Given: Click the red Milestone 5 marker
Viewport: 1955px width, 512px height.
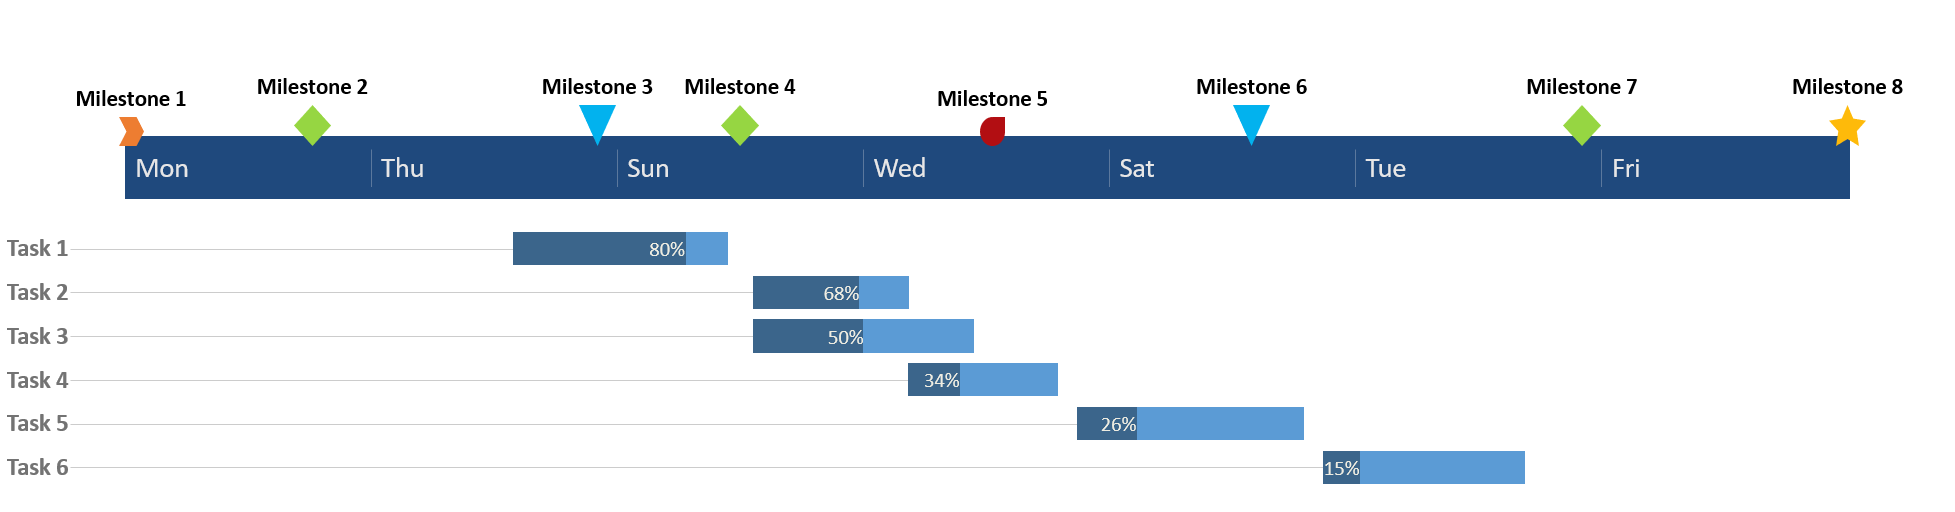Looking at the screenshot, I should click(992, 131).
